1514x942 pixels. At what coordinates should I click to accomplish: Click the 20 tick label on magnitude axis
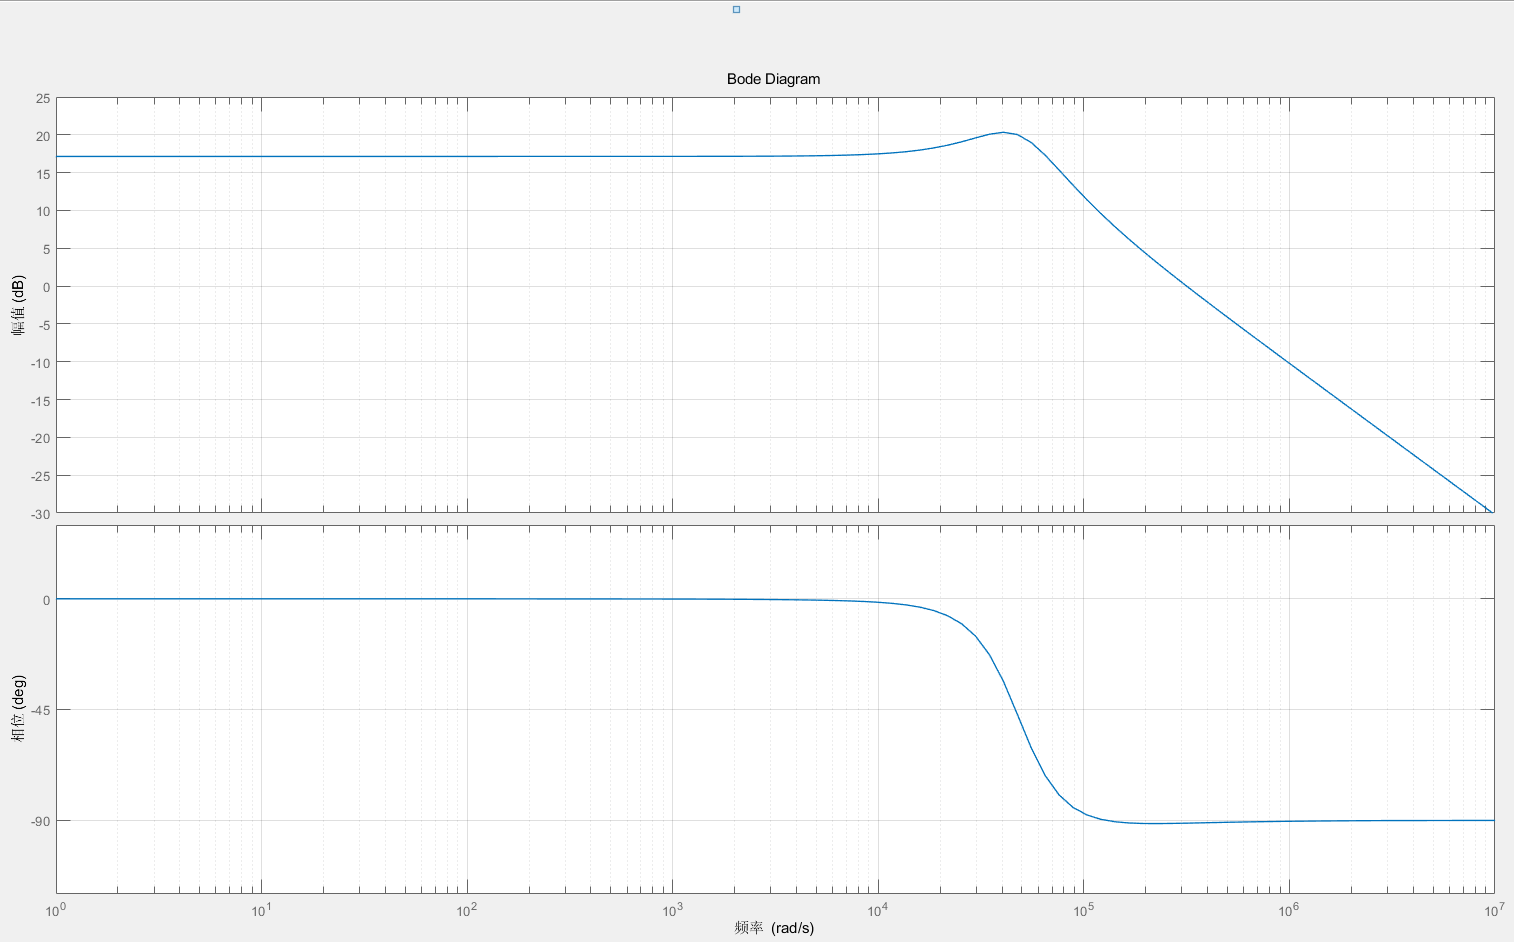pyautogui.click(x=43, y=137)
